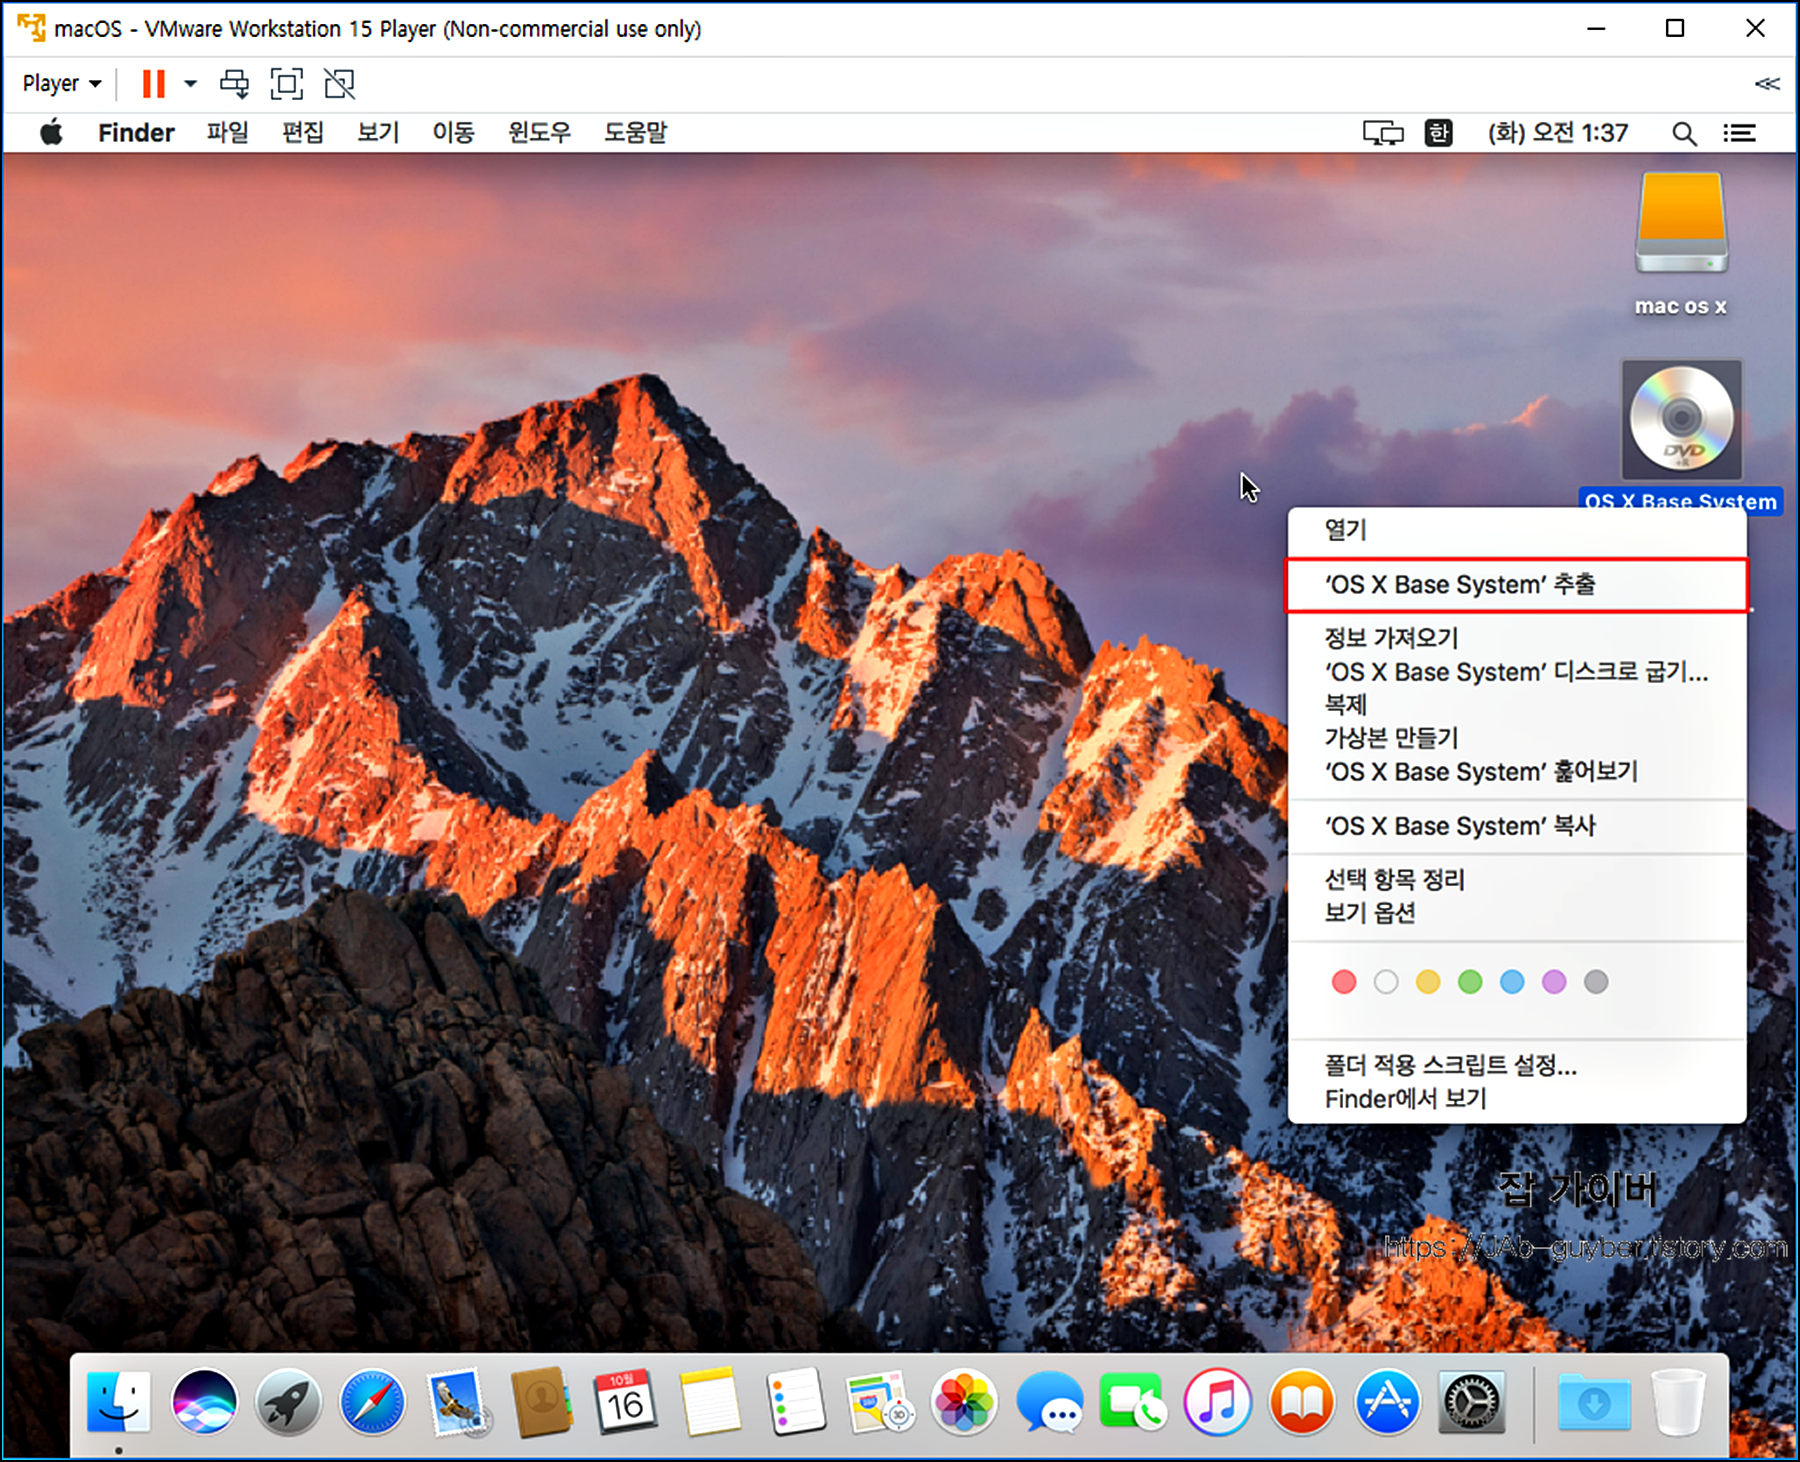Apply the purple color tag
This screenshot has height=1462, width=1800.
pyautogui.click(x=1554, y=982)
